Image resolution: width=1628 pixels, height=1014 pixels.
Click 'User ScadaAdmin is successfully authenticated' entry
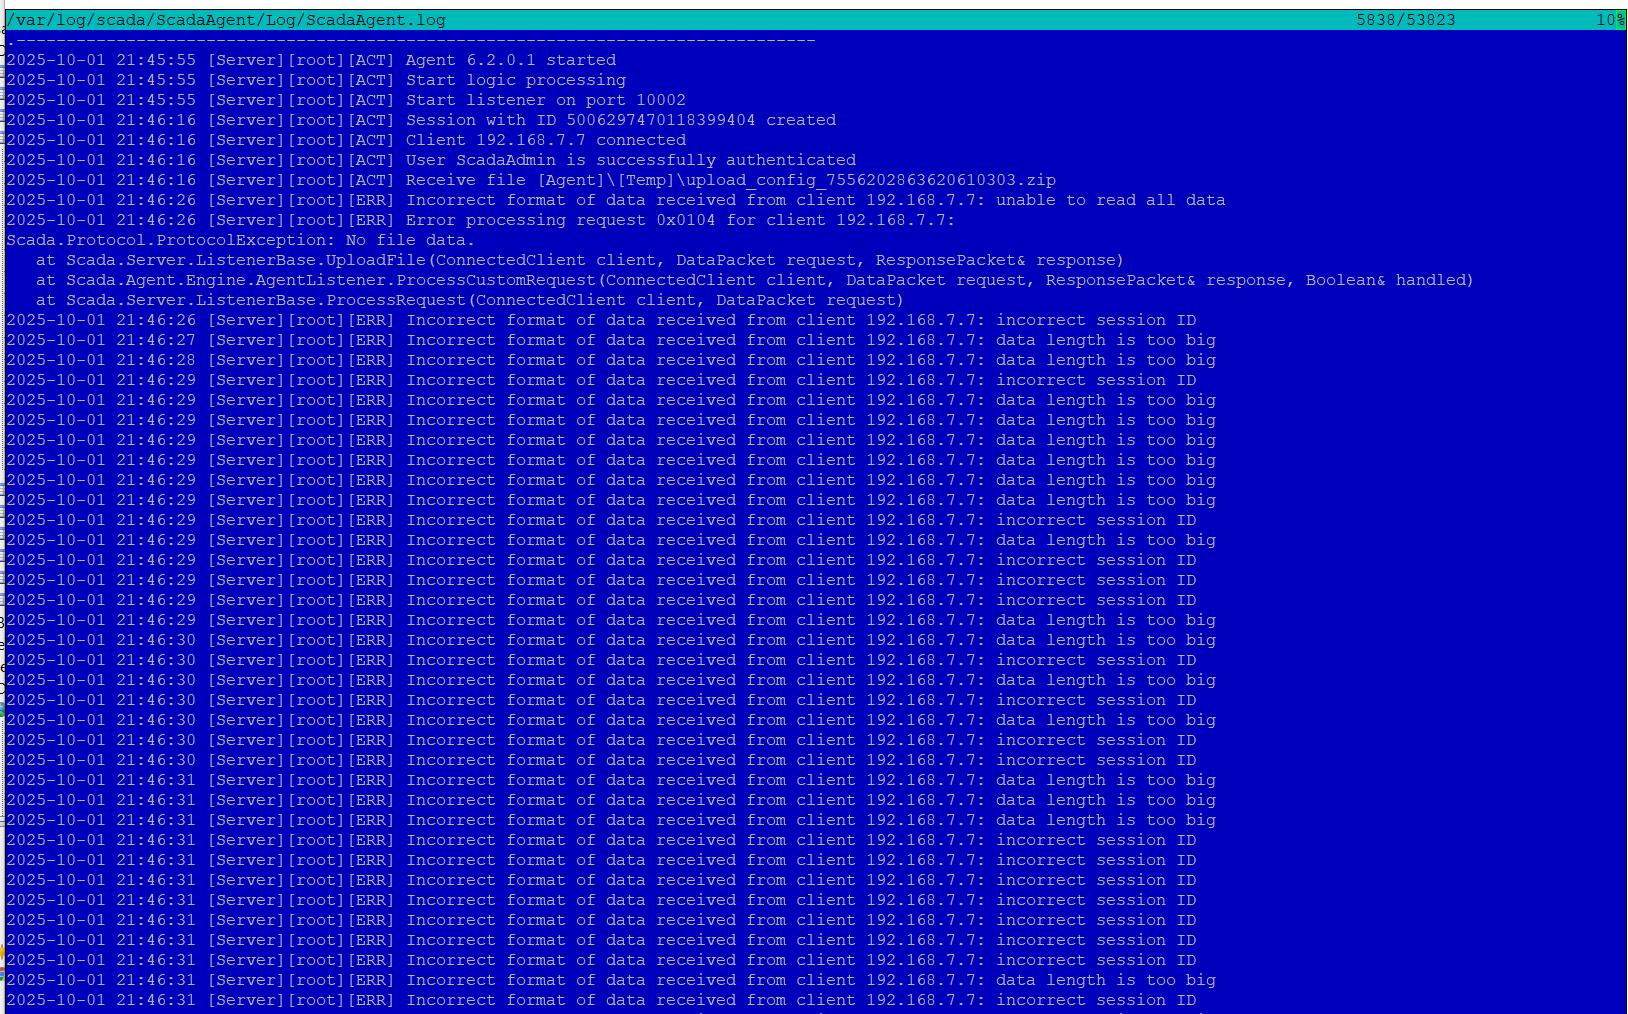click(x=630, y=160)
